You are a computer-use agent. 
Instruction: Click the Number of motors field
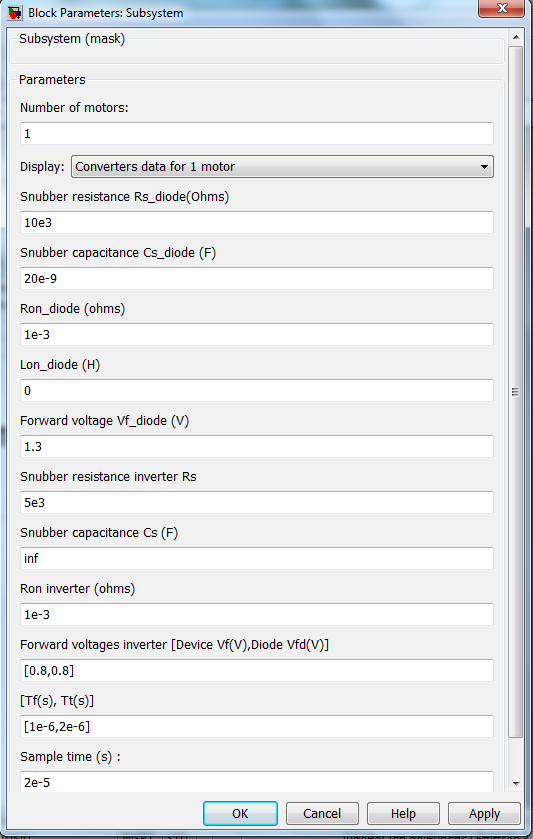257,133
